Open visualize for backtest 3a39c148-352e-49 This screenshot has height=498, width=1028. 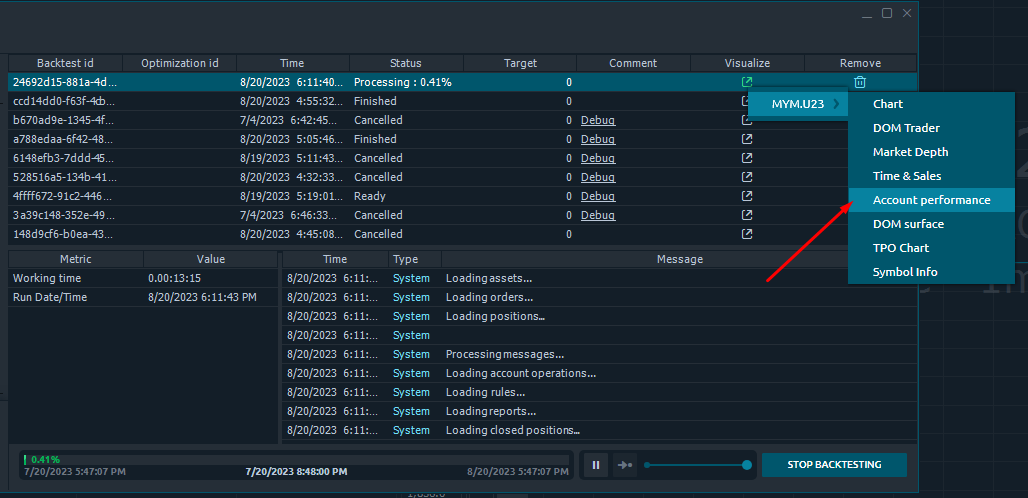(747, 215)
